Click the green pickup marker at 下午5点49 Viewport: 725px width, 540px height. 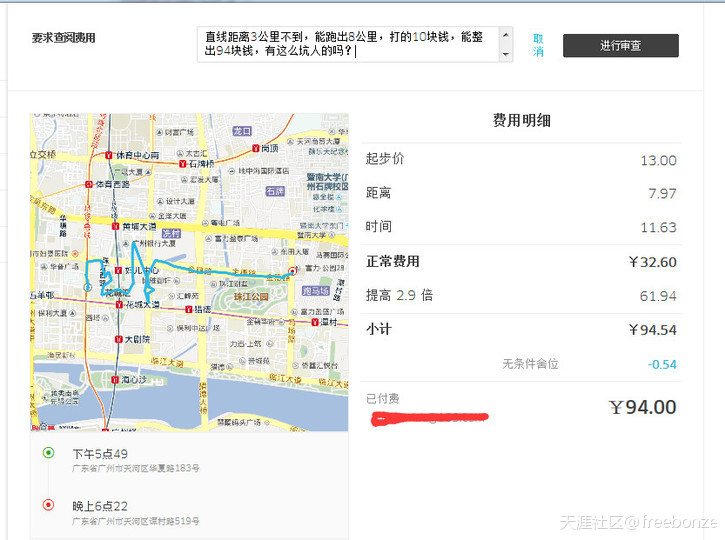click(48, 453)
